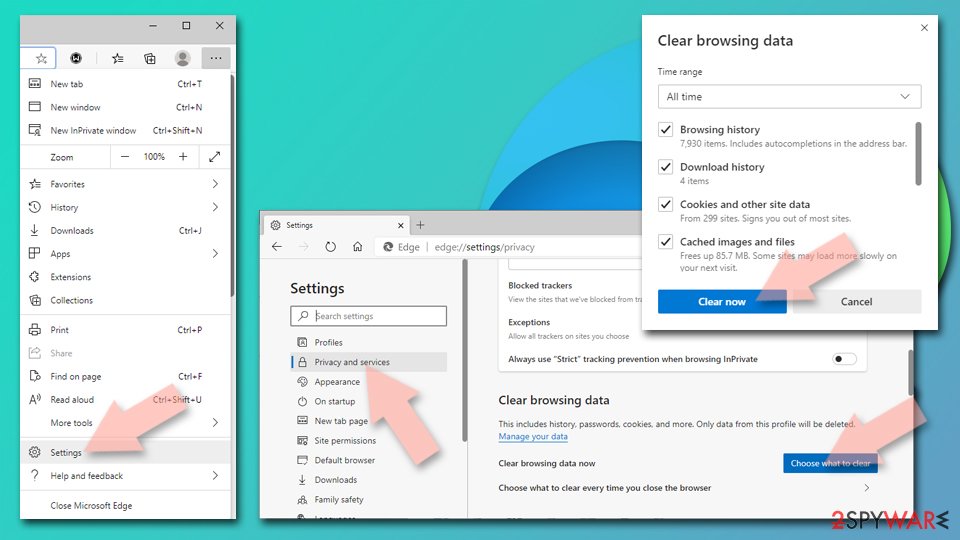This screenshot has height=540, width=960.
Task: Open the three-dot Settings and more menu
Action: click(x=216, y=58)
